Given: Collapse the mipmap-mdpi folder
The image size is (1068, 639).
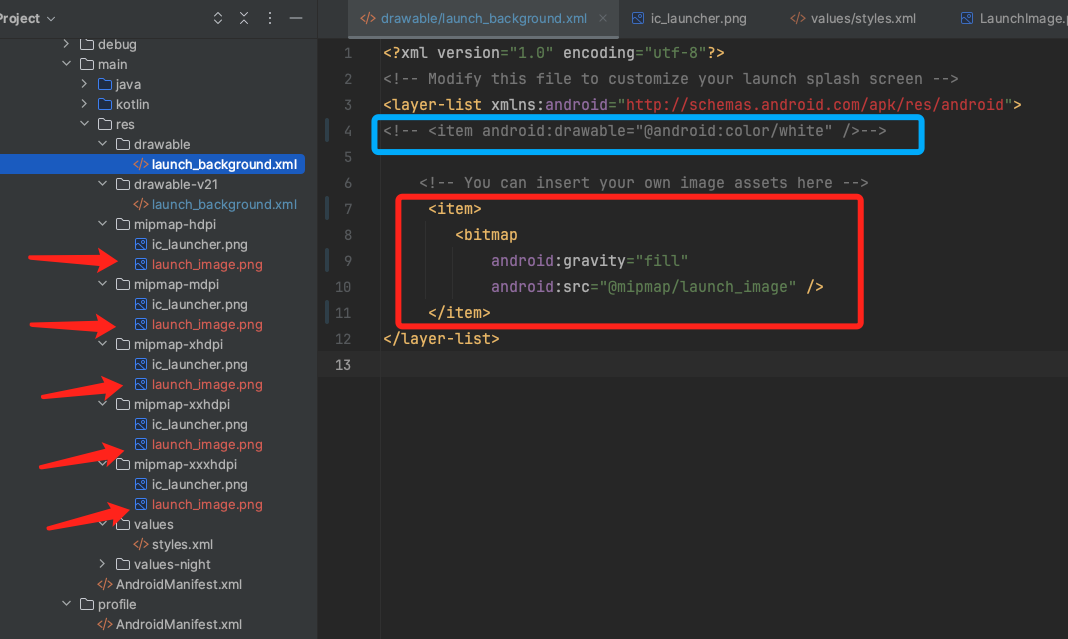Looking at the screenshot, I should (x=103, y=284).
